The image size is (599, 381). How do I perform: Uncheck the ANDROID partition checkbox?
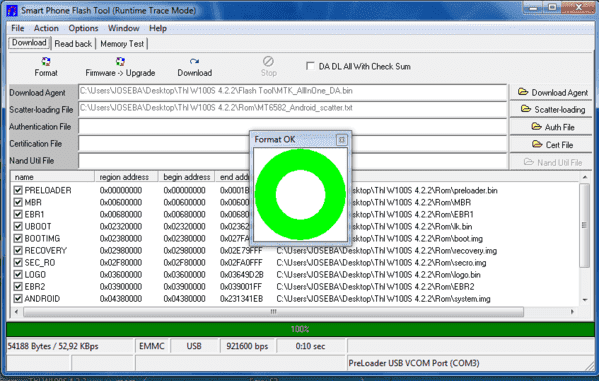[18, 298]
